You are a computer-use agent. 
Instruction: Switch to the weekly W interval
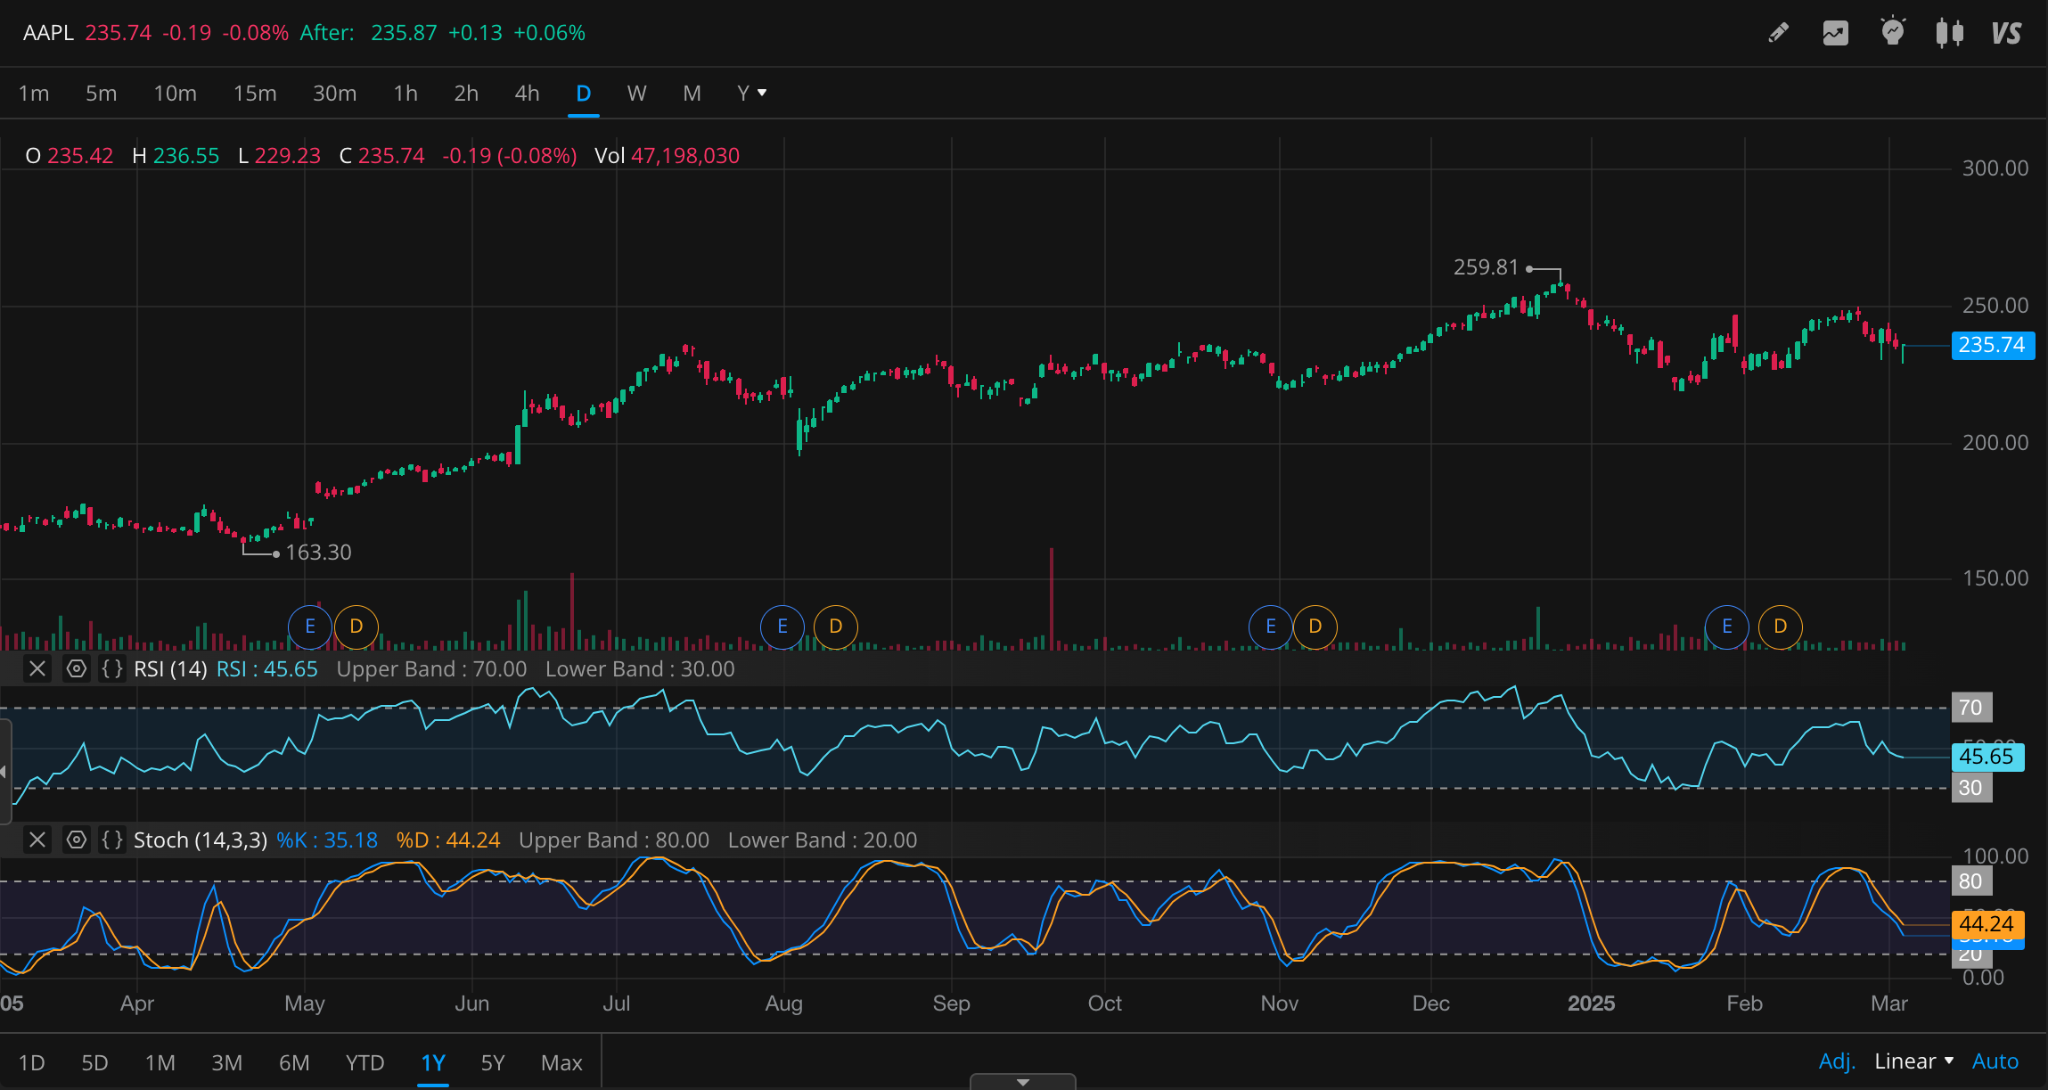[x=636, y=93]
